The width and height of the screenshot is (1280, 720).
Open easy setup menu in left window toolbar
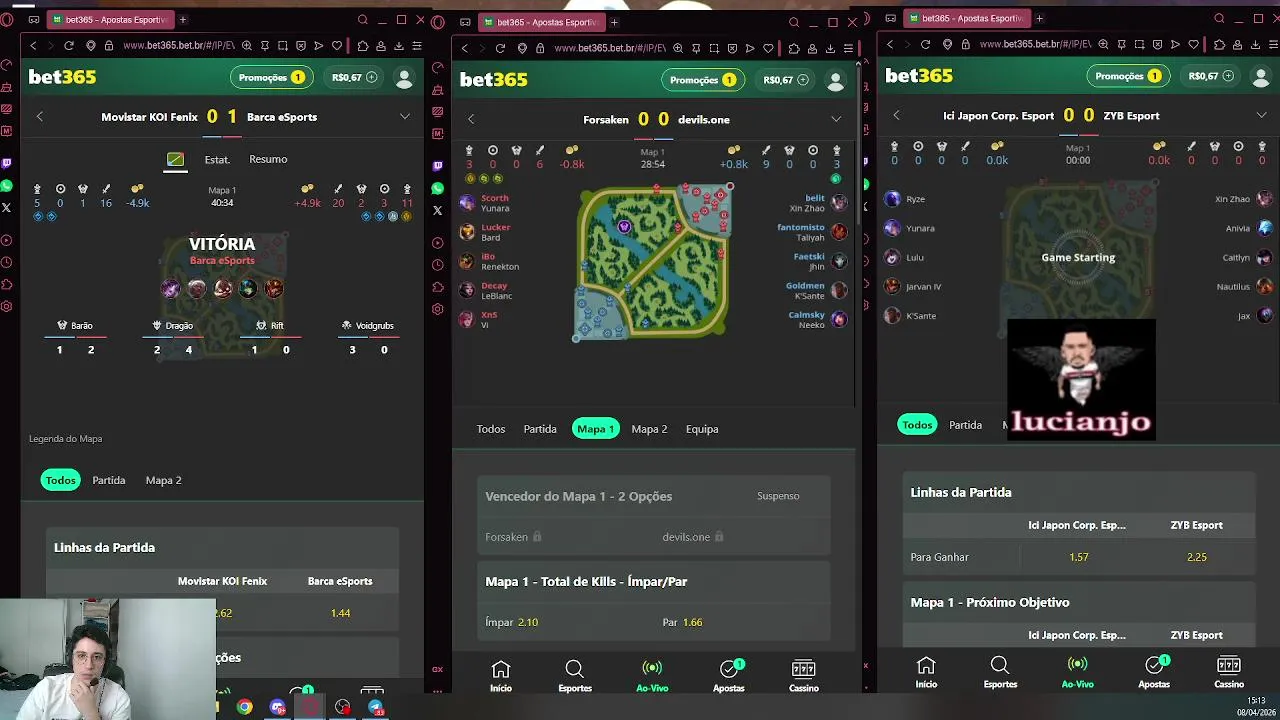coord(418,45)
